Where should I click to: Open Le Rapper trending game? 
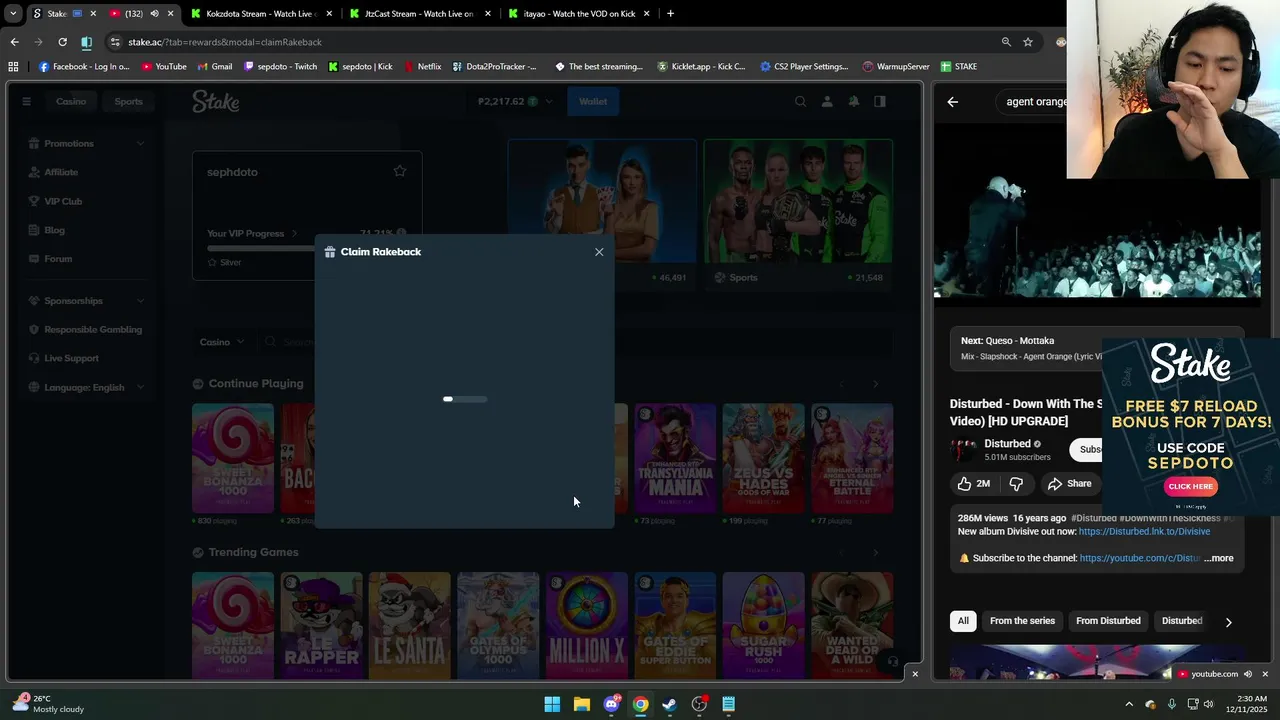click(x=321, y=626)
